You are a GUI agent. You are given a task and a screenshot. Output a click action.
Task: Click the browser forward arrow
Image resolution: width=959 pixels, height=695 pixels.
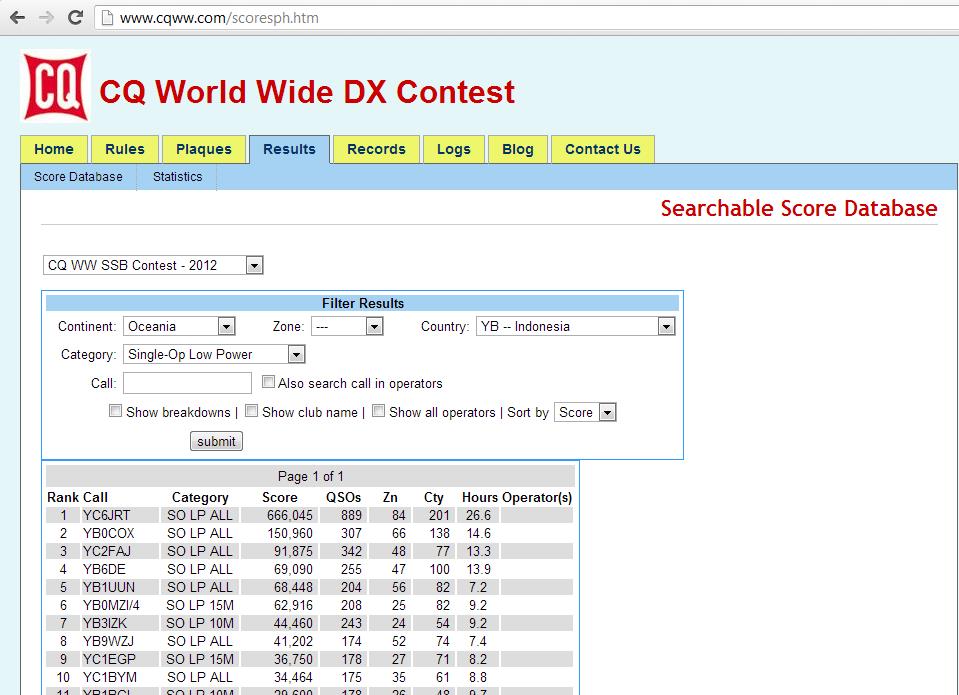(46, 18)
